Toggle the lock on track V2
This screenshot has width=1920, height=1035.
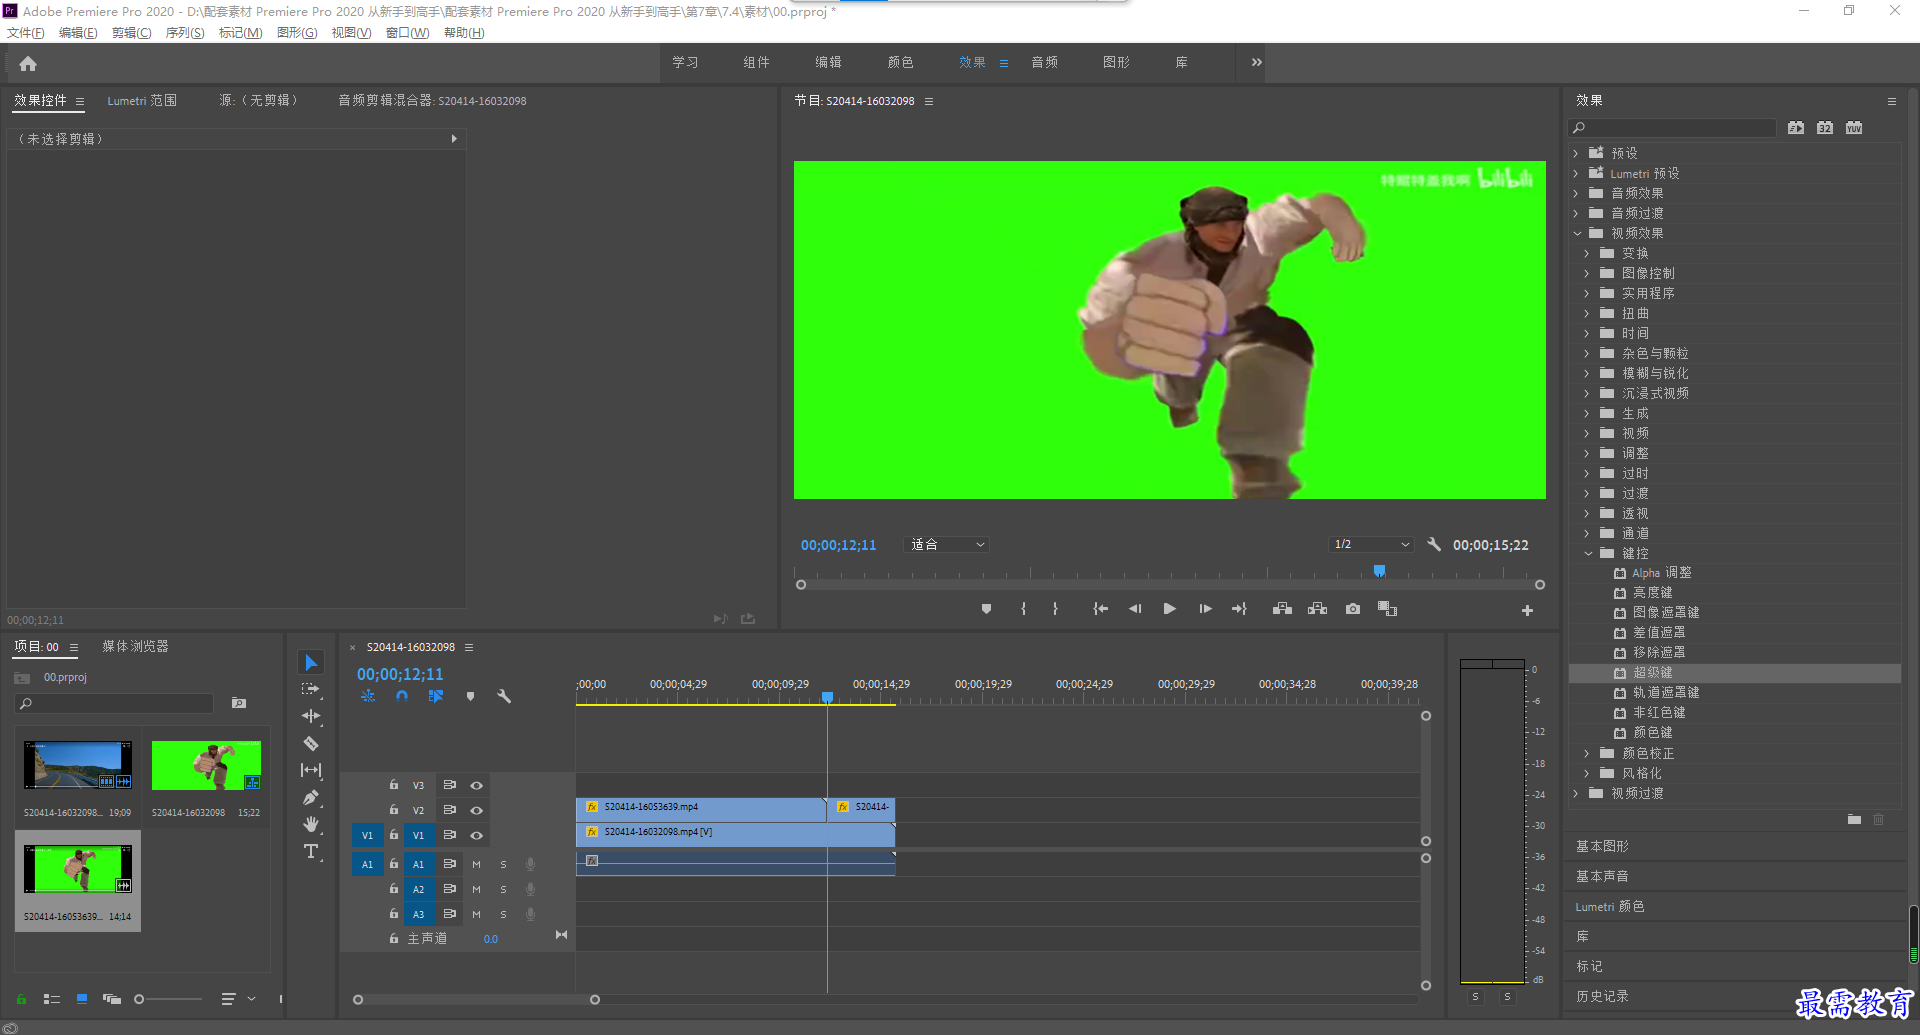coord(394,810)
